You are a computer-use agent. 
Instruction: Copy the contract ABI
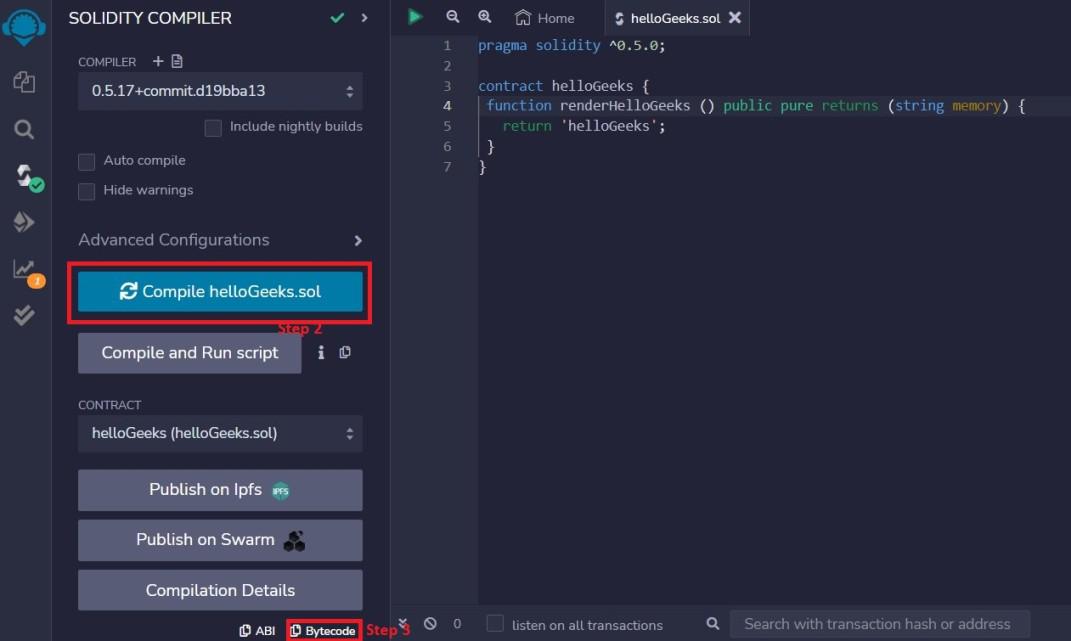click(258, 630)
